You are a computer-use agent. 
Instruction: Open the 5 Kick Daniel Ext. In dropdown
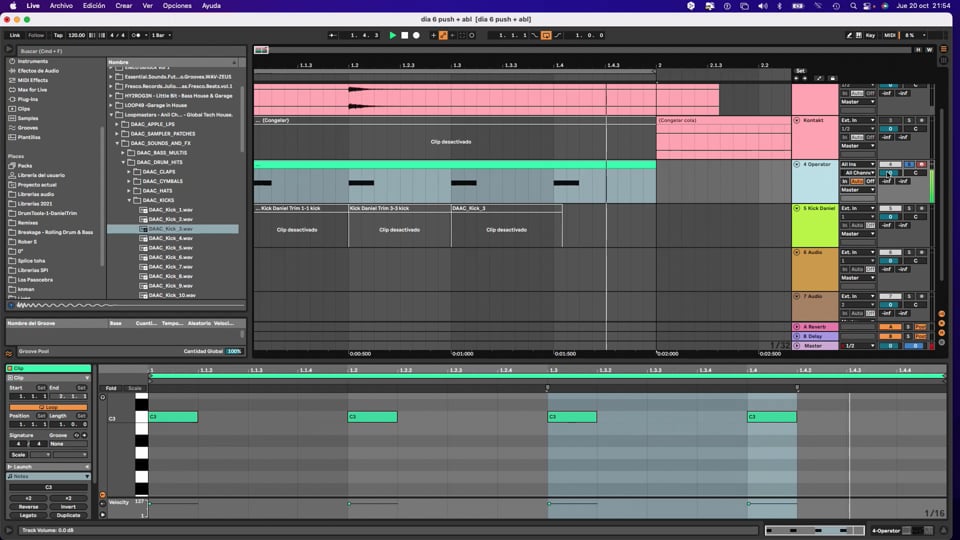click(x=857, y=209)
